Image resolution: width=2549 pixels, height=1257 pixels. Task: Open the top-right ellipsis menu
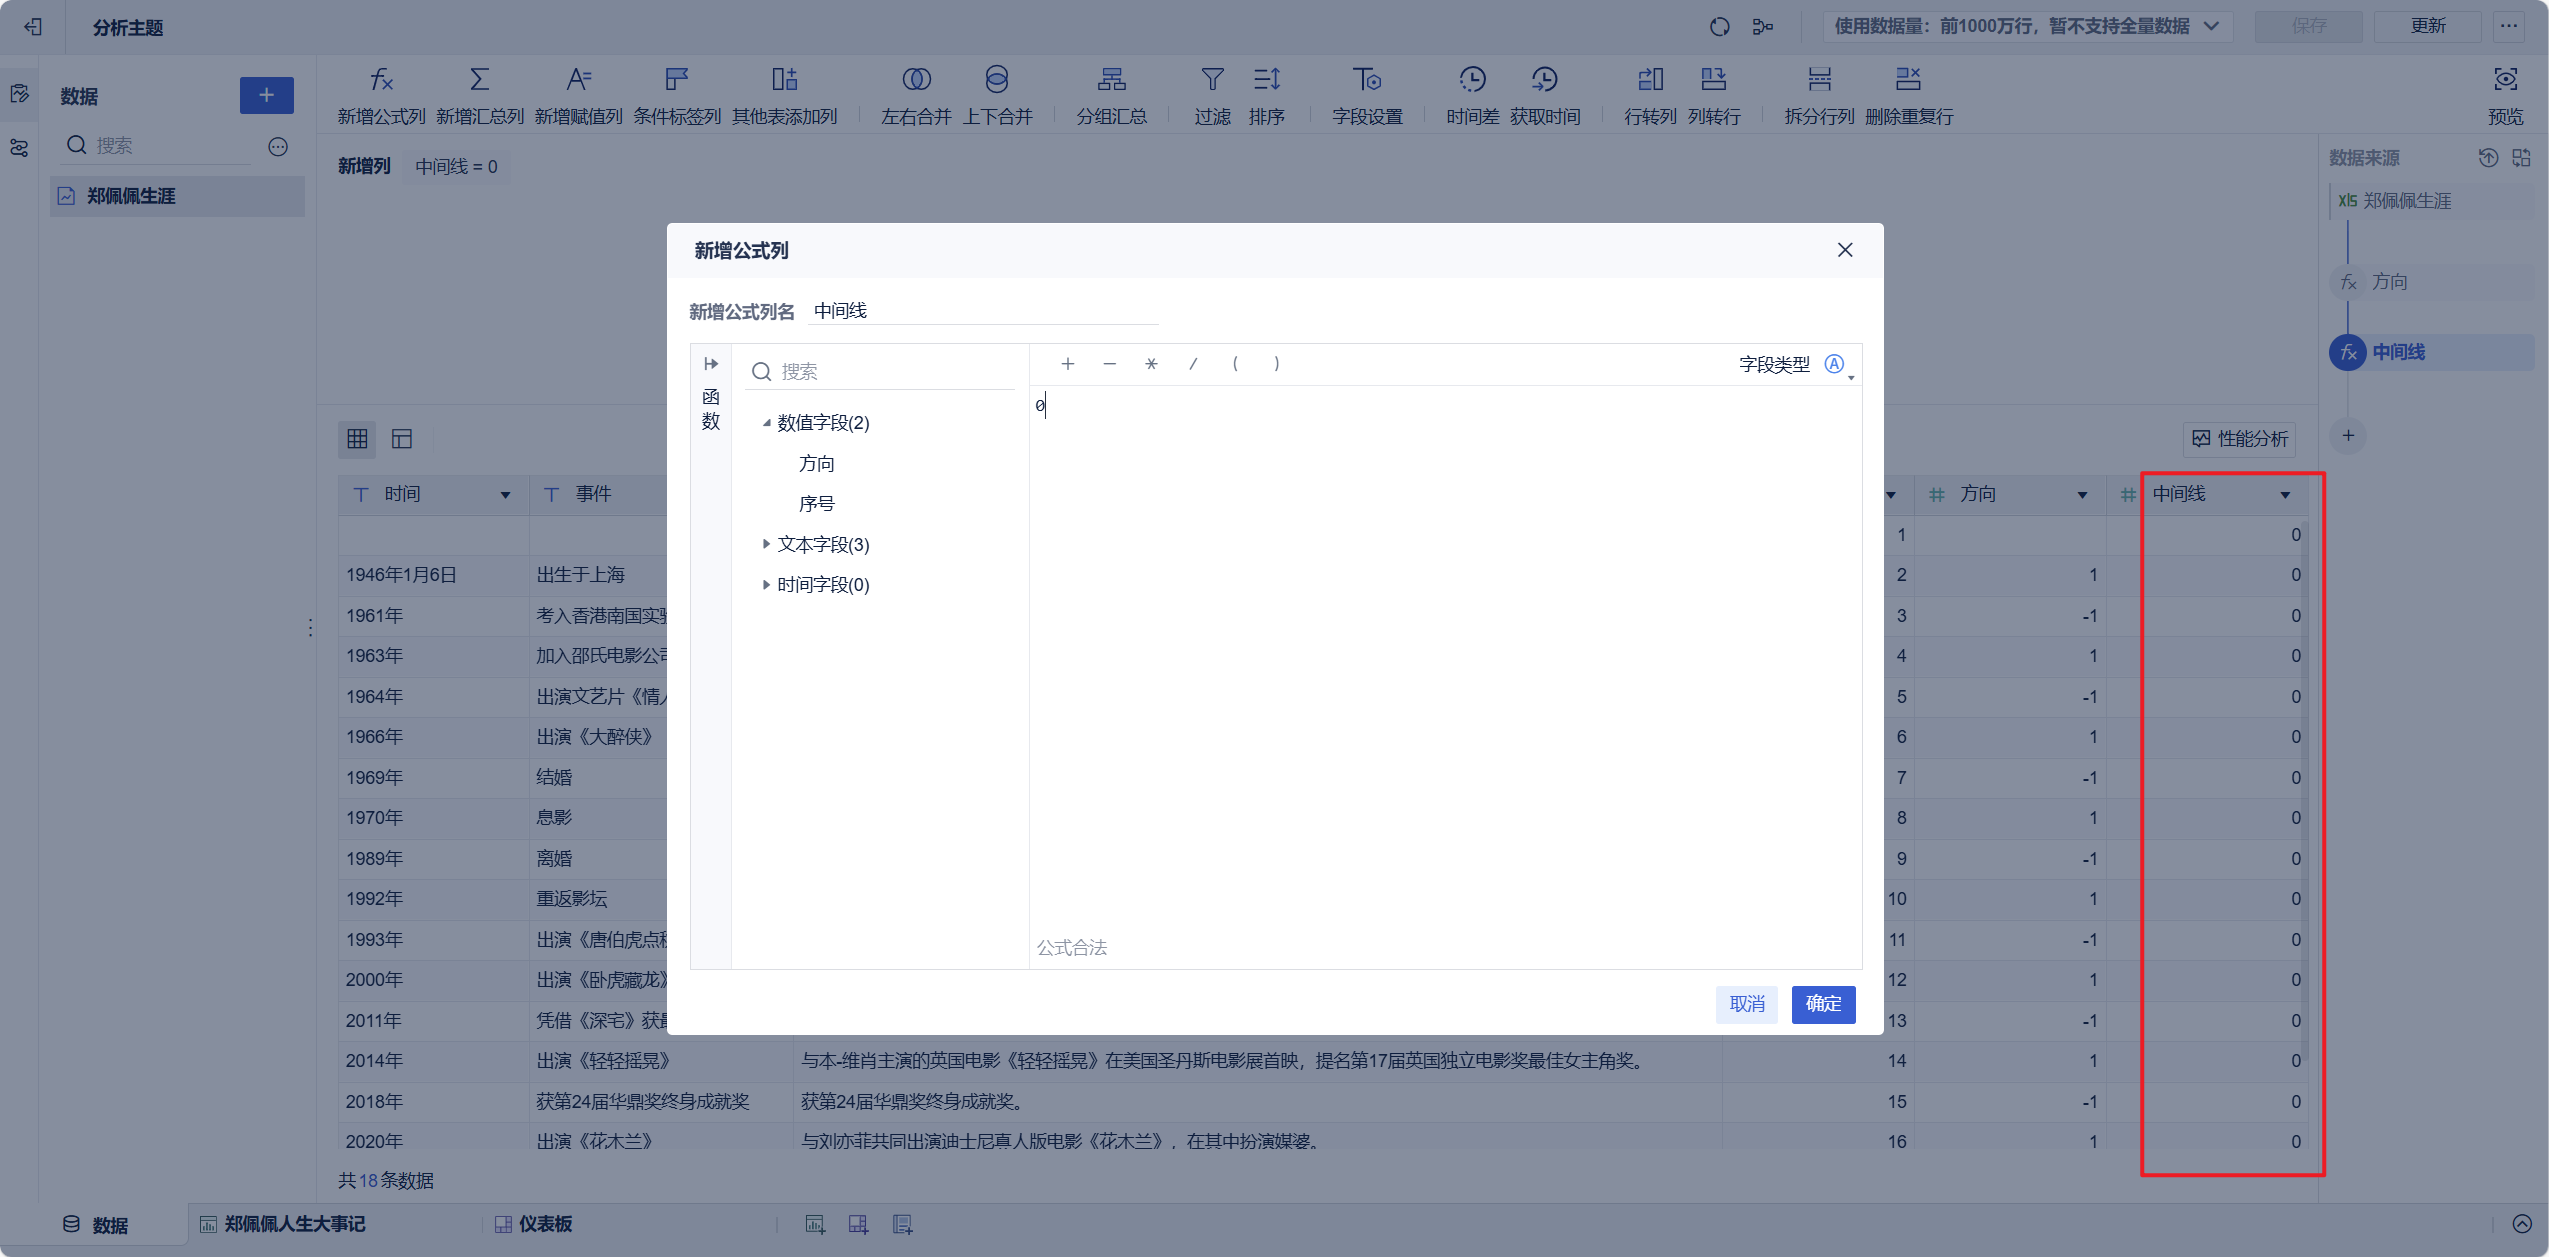point(2508,26)
